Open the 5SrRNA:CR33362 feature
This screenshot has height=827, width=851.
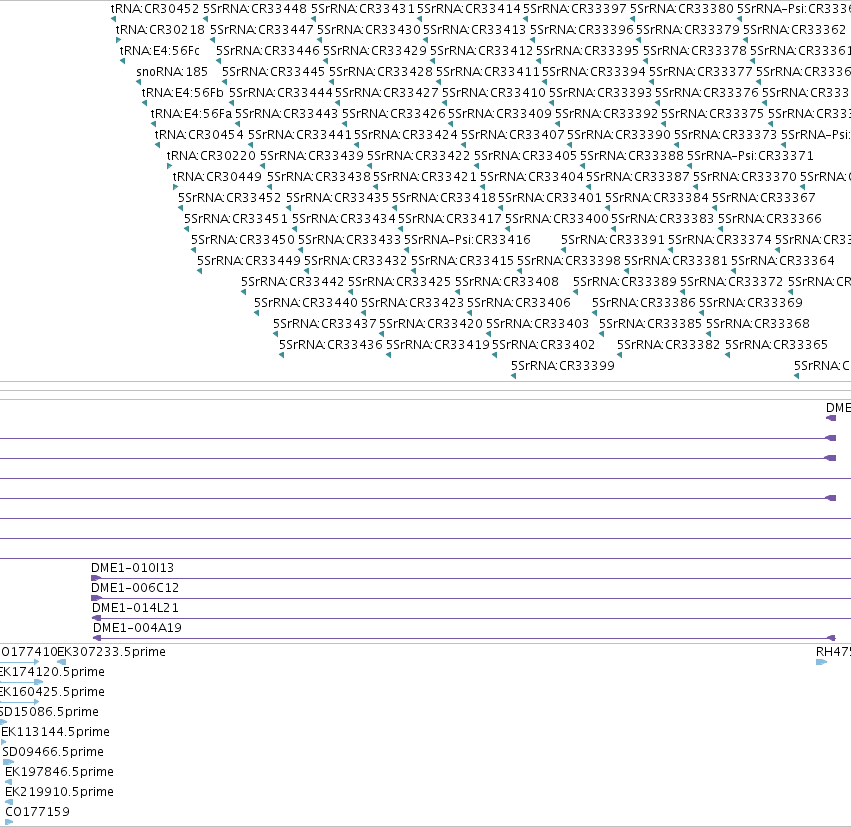click(795, 30)
